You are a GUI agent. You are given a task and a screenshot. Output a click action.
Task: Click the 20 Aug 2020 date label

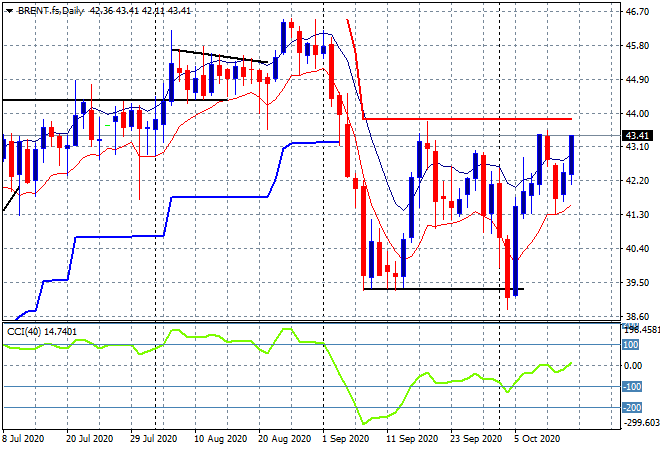(284, 439)
